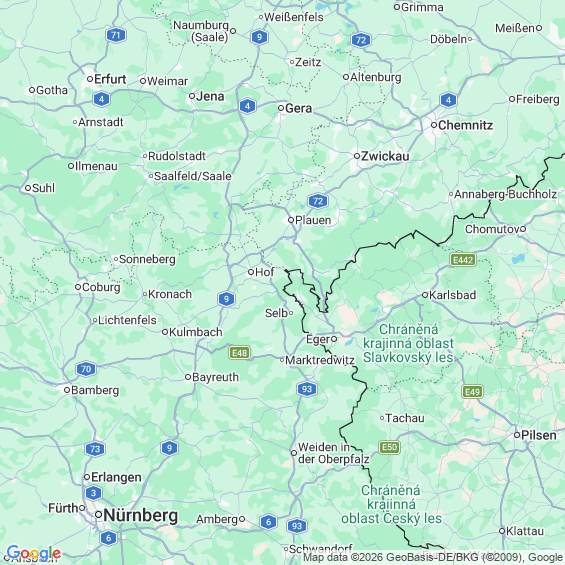The width and height of the screenshot is (565, 565).
Task: Click the E49 route marker near Pilsen
Action: pos(472,392)
